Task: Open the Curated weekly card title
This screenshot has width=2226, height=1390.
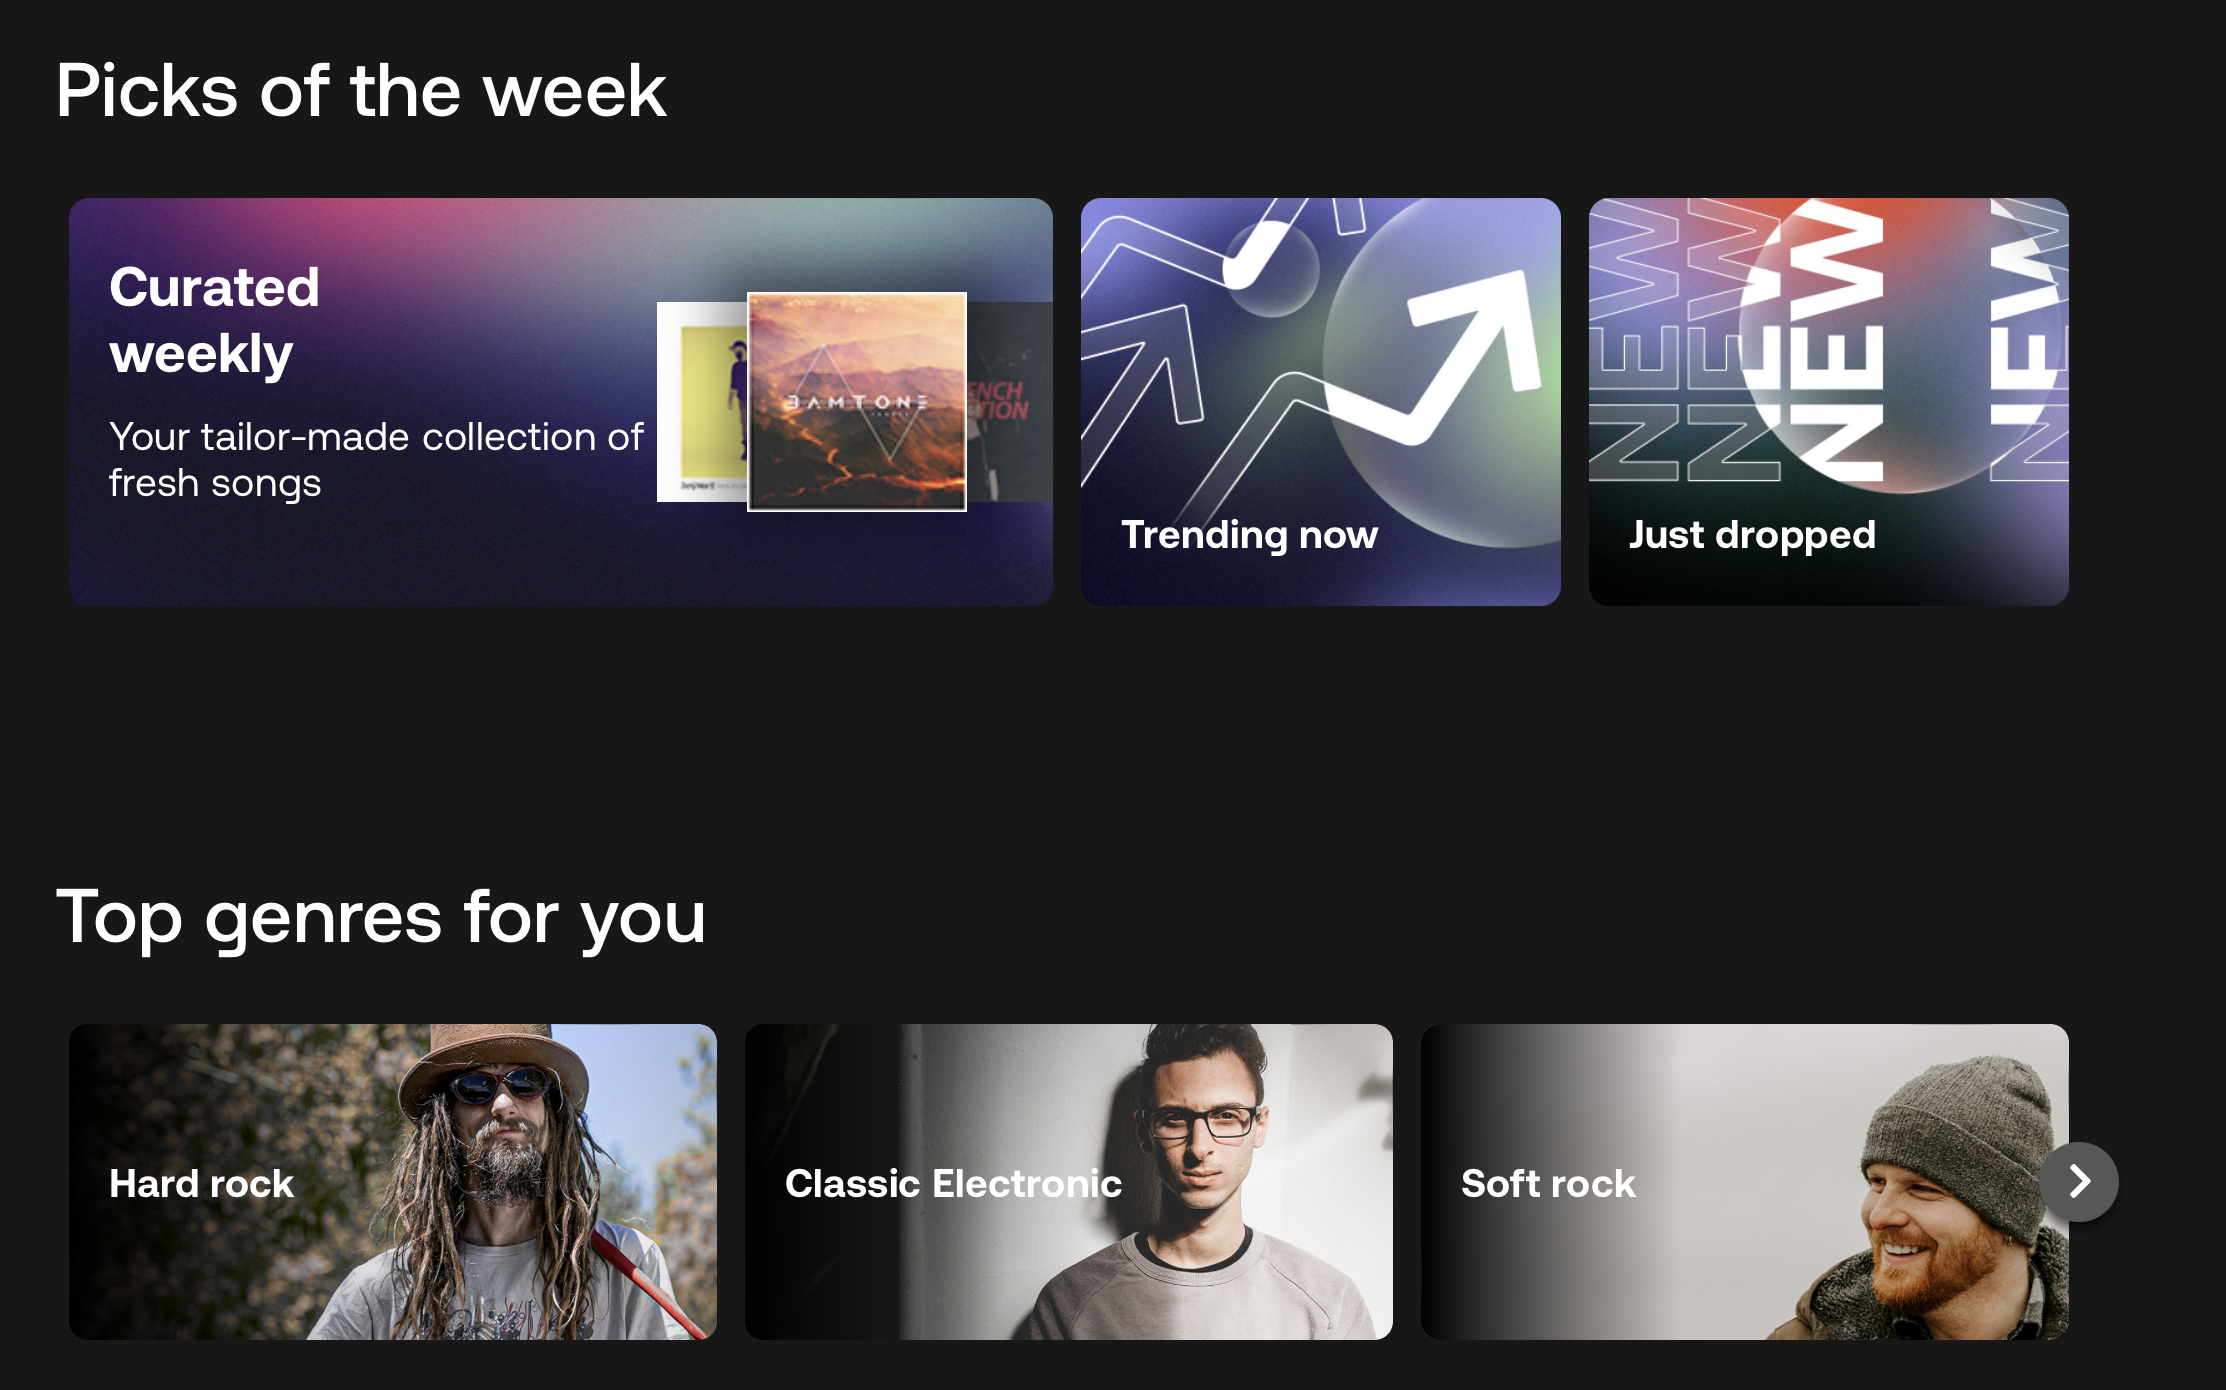Action: [214, 320]
